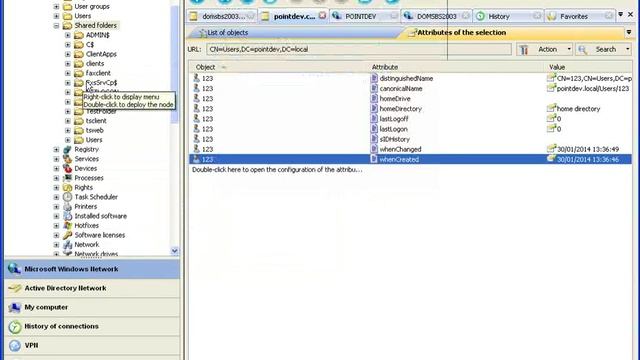Click the user icon on the distinguishedName row
The height and width of the screenshot is (360, 640).
(x=196, y=78)
